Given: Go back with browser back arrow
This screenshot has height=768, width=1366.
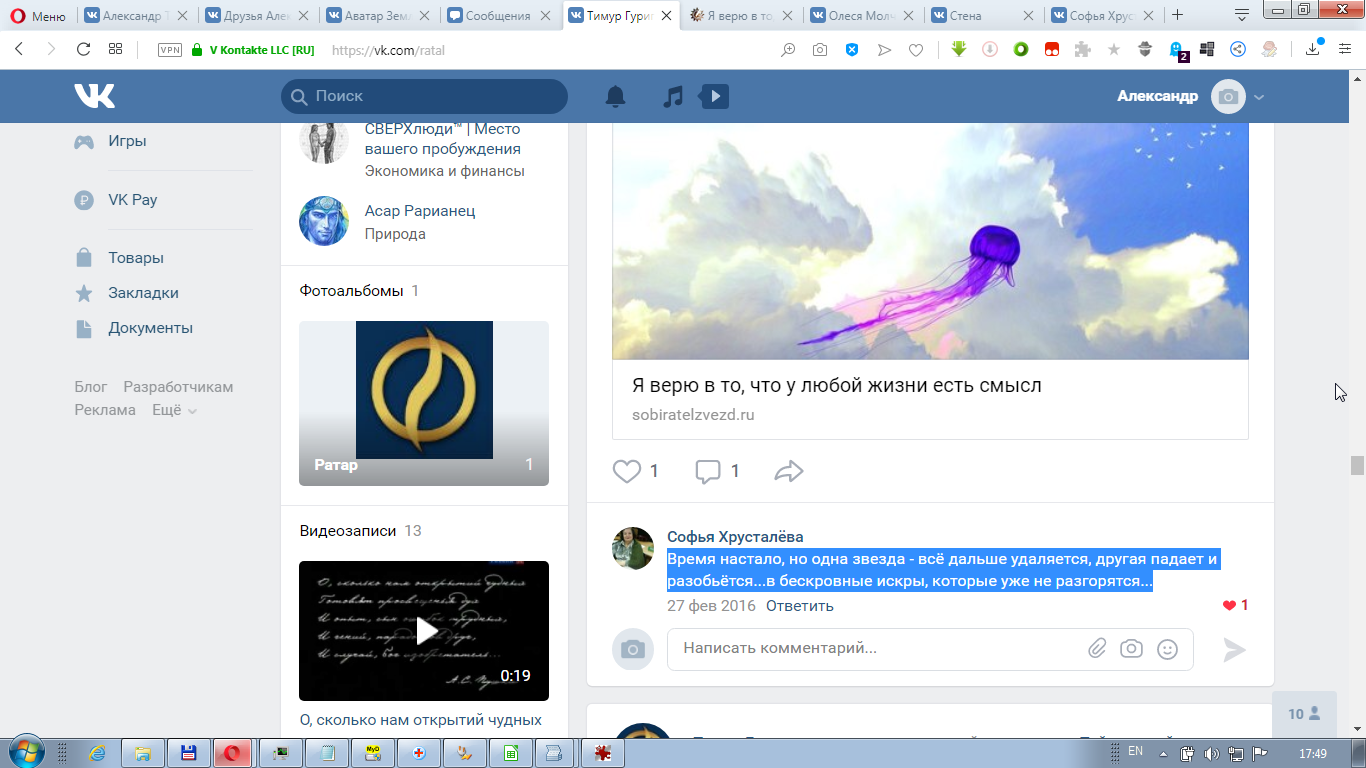Looking at the screenshot, I should click(x=20, y=49).
